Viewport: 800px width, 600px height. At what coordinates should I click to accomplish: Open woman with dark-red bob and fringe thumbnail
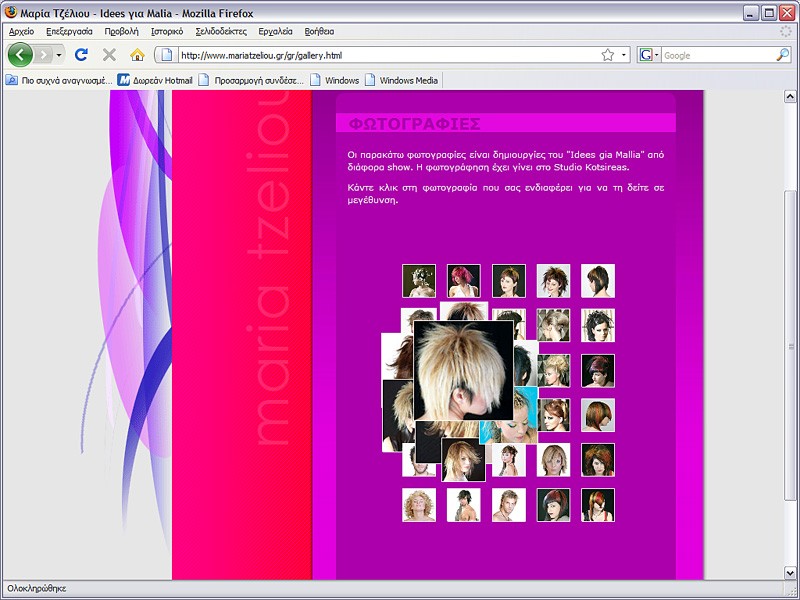pyautogui.click(x=553, y=505)
